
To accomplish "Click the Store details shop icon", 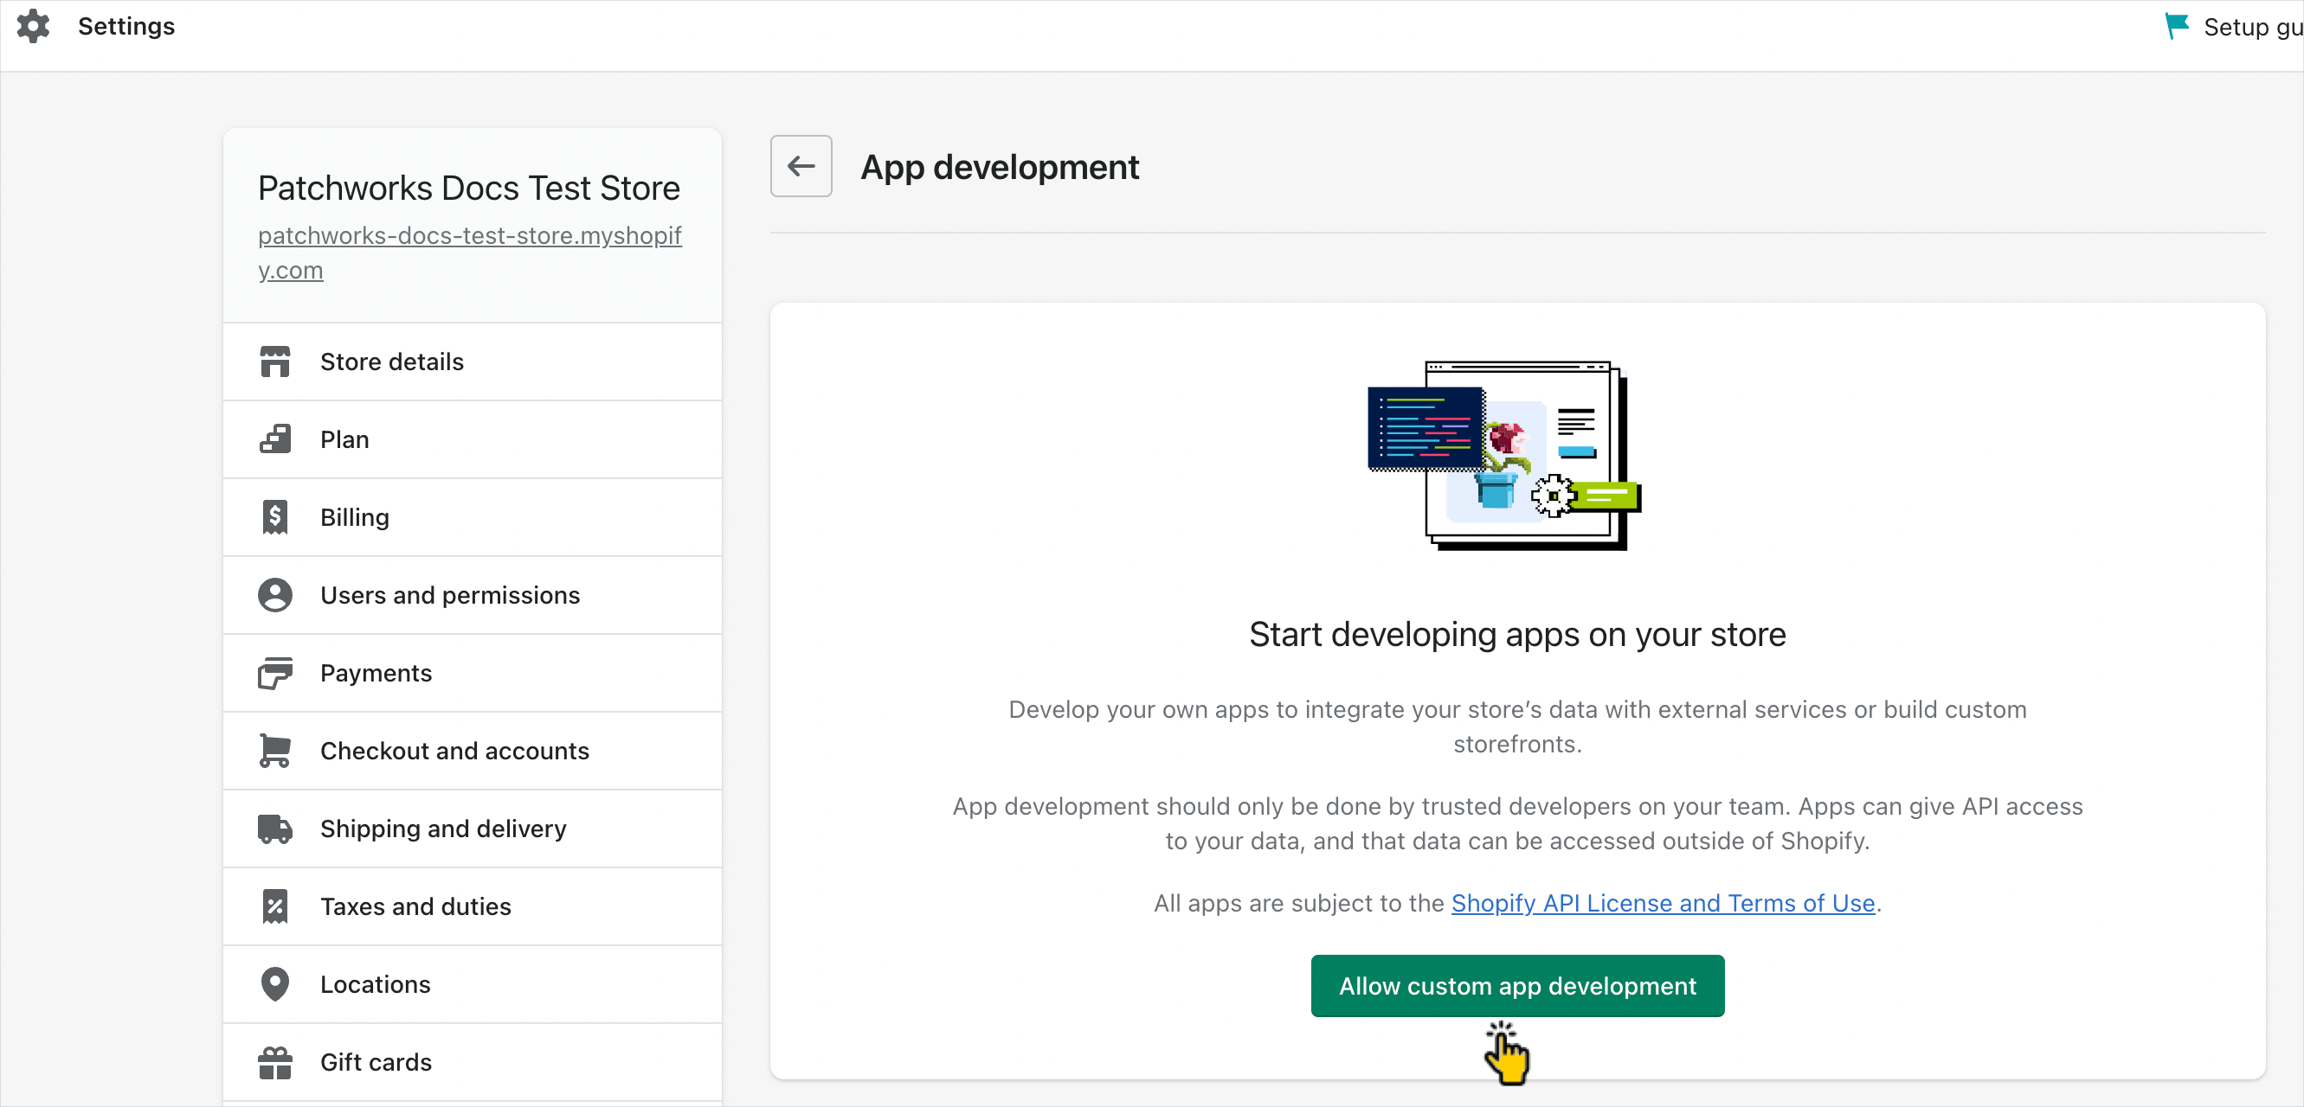I will point(275,362).
